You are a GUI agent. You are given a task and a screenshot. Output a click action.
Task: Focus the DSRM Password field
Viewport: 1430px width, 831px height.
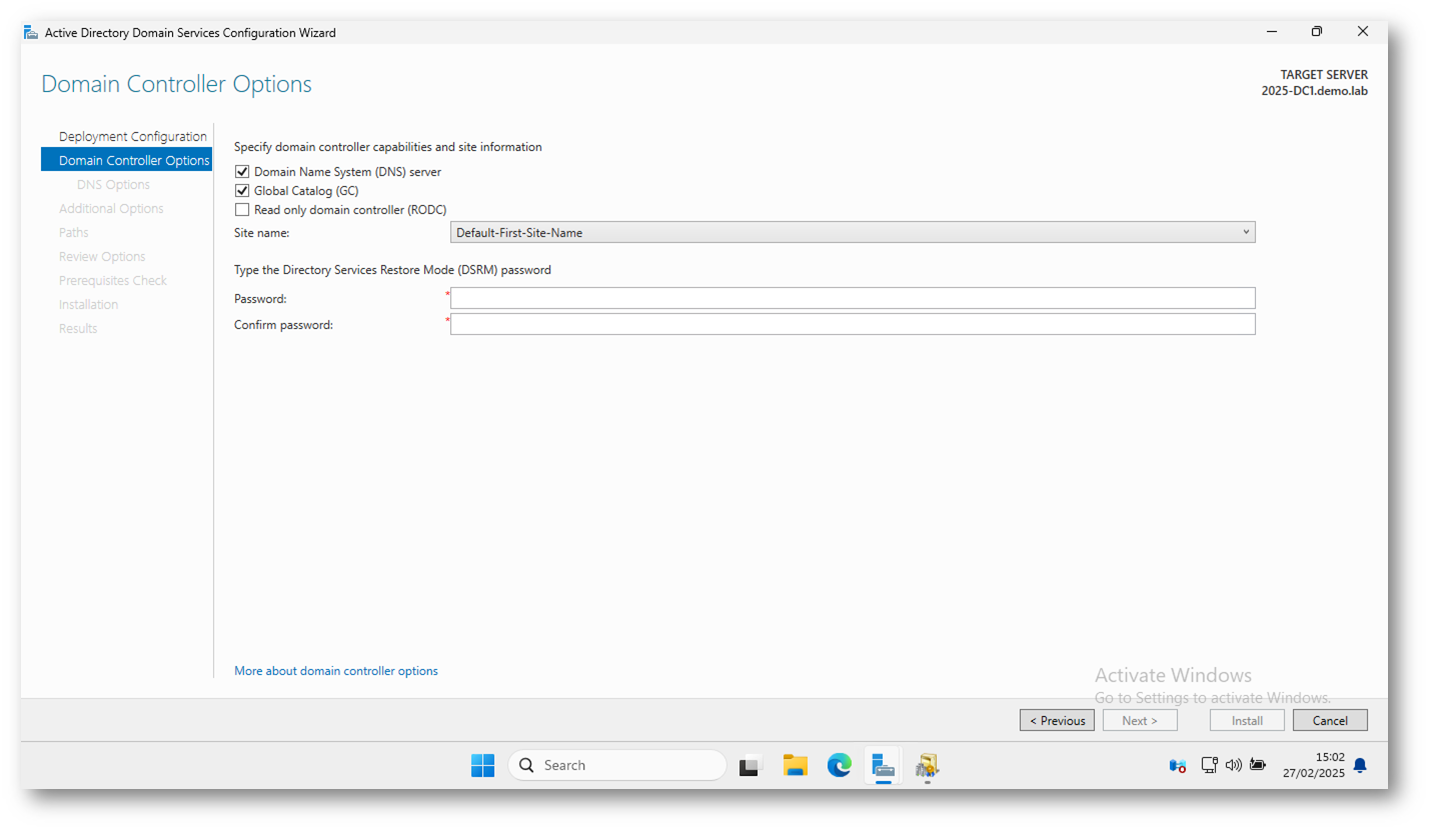(x=853, y=298)
